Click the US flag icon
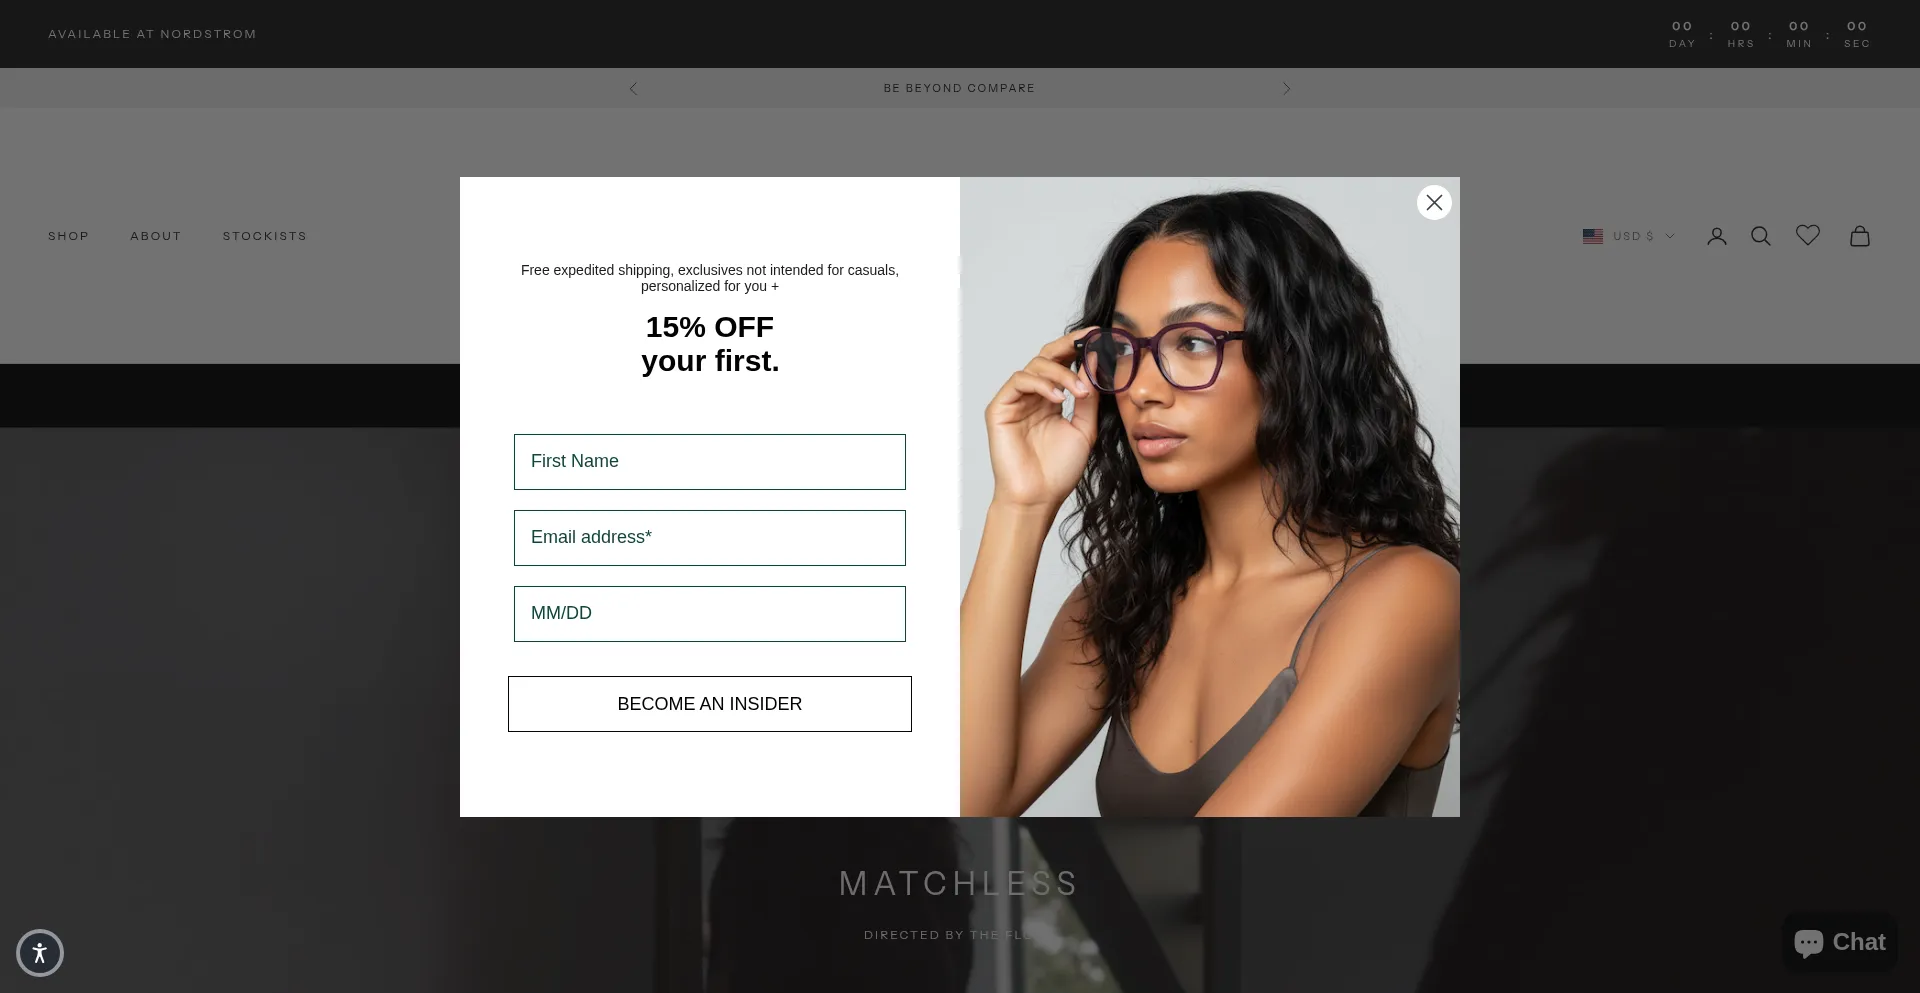1920x993 pixels. coord(1593,236)
